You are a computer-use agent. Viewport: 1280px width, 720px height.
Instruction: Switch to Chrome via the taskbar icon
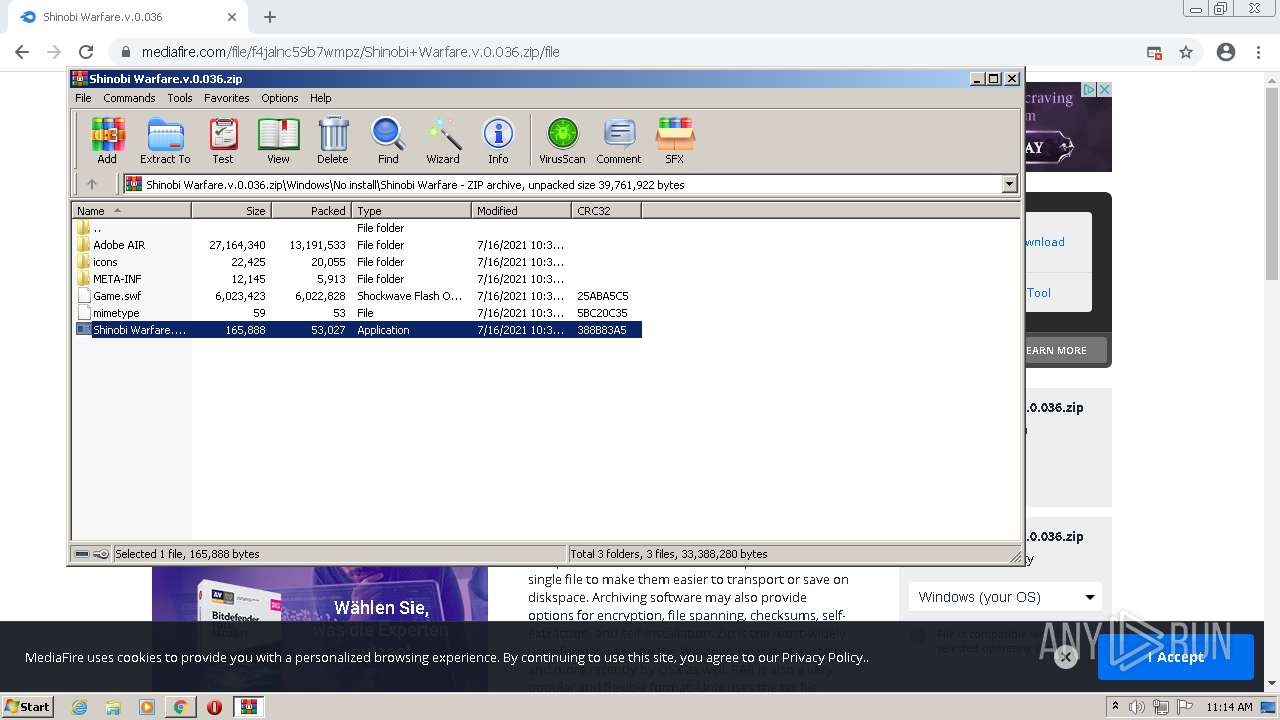point(180,707)
